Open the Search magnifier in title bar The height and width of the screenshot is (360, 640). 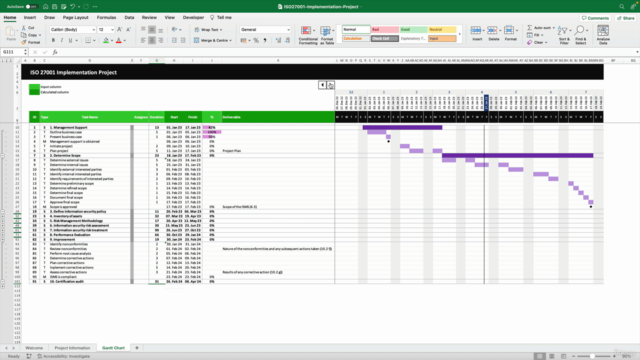(622, 7)
